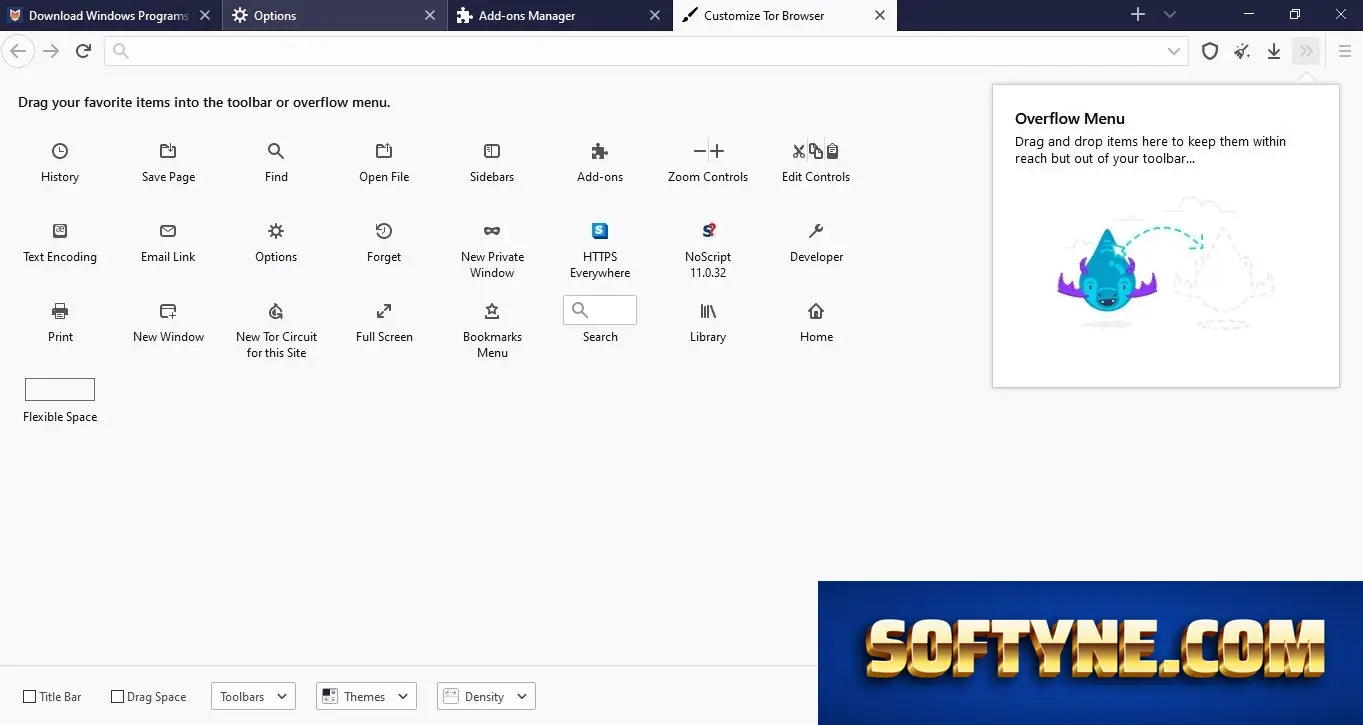Viewport: 1363px width, 725px height.
Task: Open the URL bar history dropdown arrow
Action: coord(1174,51)
